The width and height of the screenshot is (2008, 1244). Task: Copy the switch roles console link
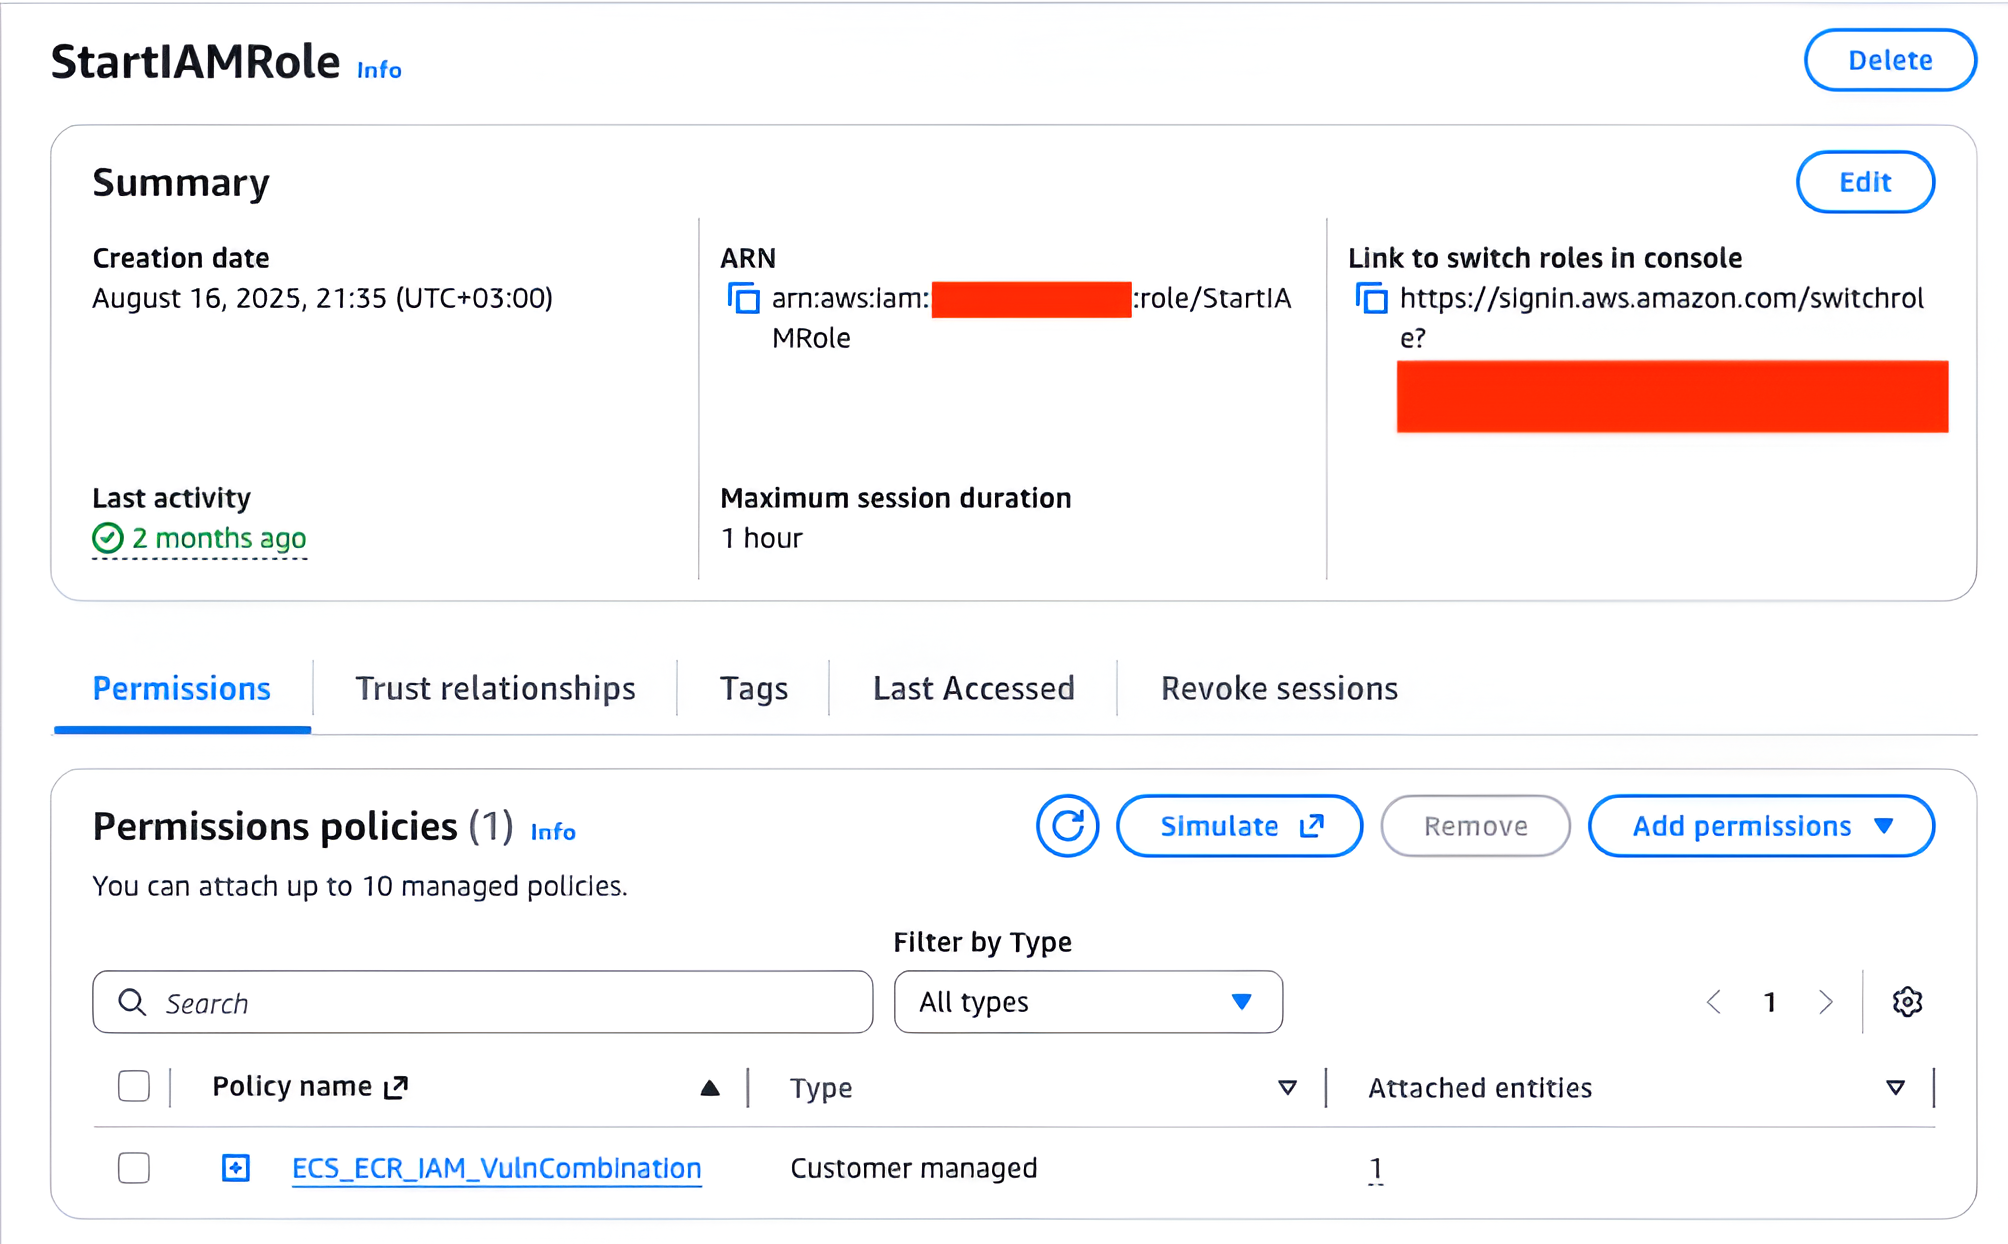1371,298
